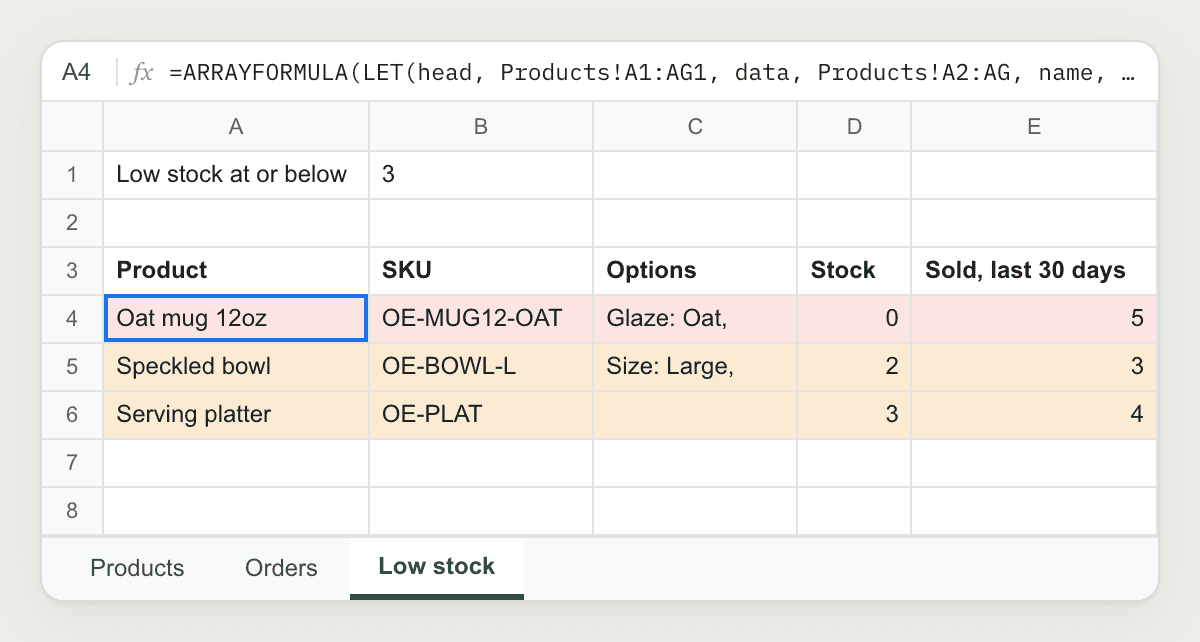Click Speckled bowl sold value 3
1200x642 pixels.
(1034, 367)
